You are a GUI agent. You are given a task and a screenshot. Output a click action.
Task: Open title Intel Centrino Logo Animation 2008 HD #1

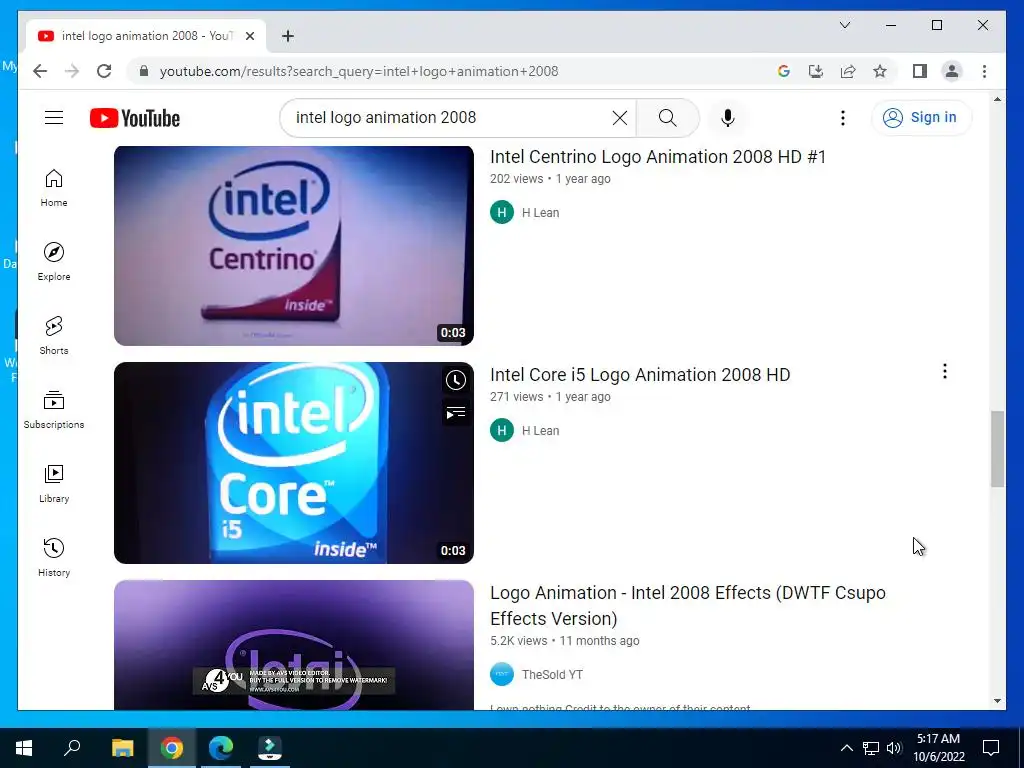(x=658, y=157)
